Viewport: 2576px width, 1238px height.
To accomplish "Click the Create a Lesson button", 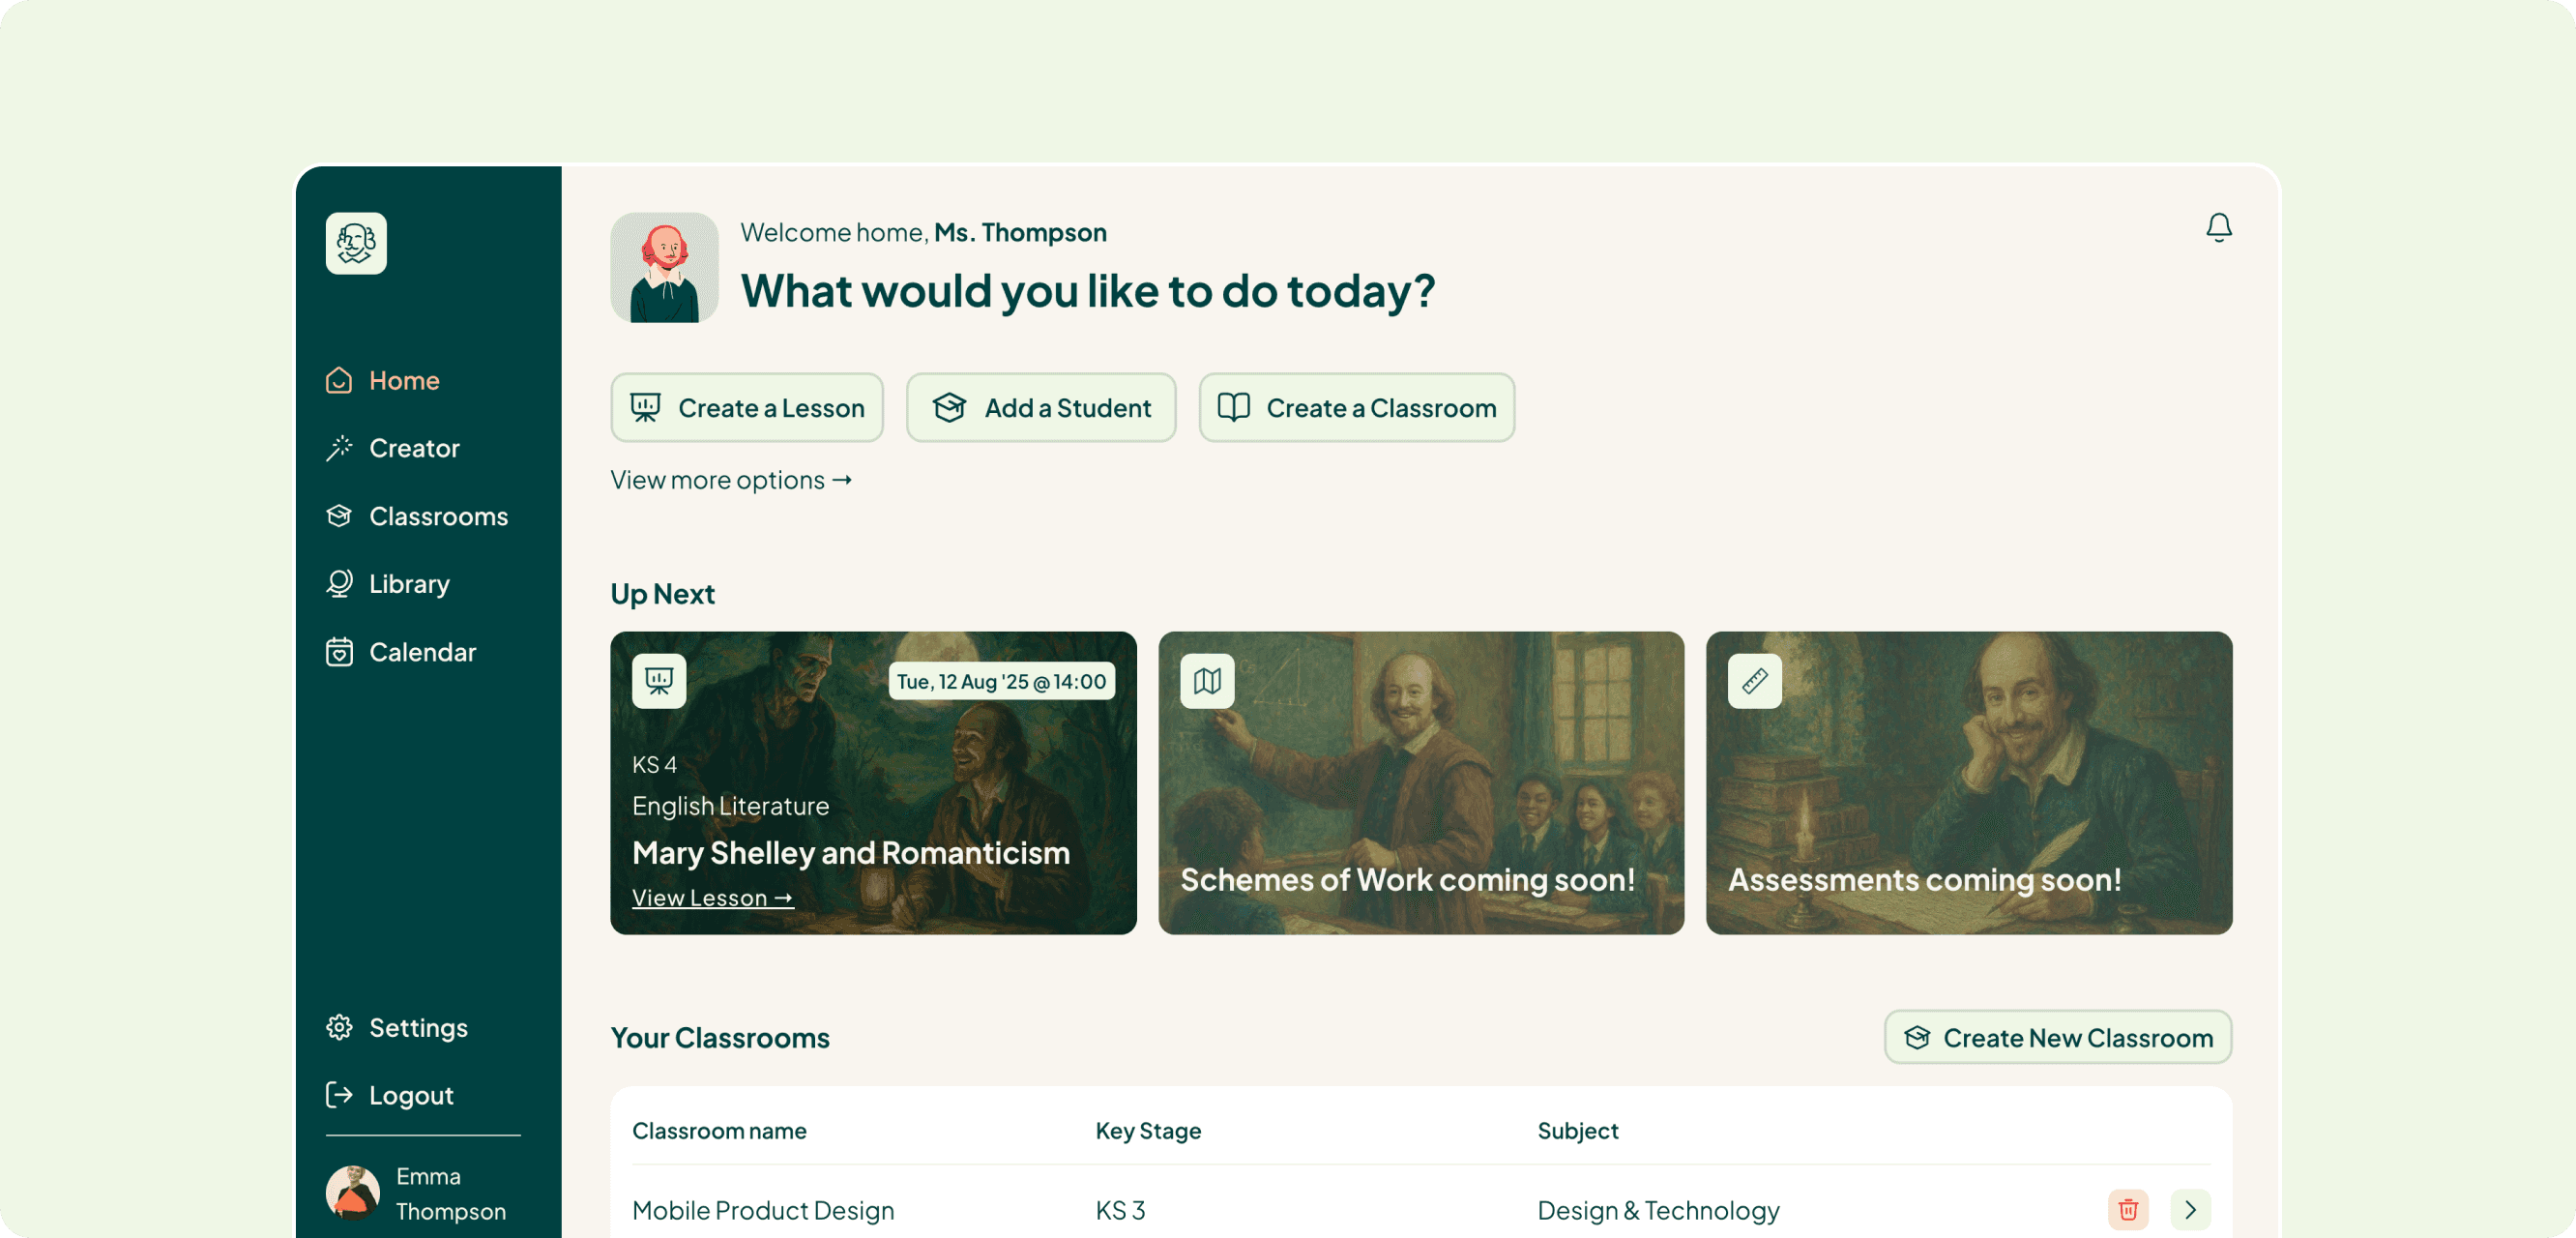I will (747, 408).
